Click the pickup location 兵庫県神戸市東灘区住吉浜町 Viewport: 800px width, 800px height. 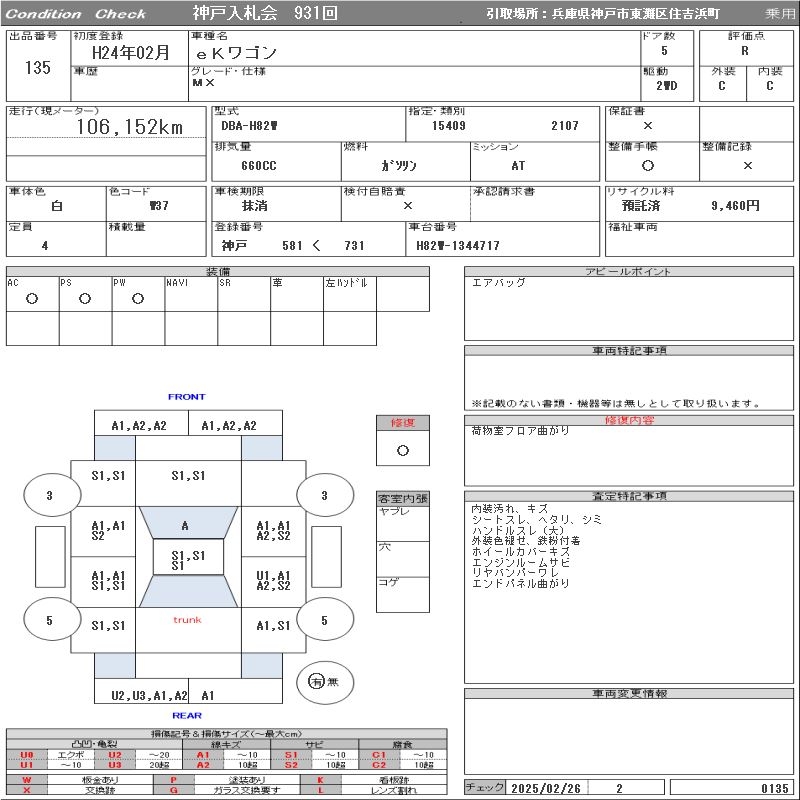pyautogui.click(x=636, y=14)
